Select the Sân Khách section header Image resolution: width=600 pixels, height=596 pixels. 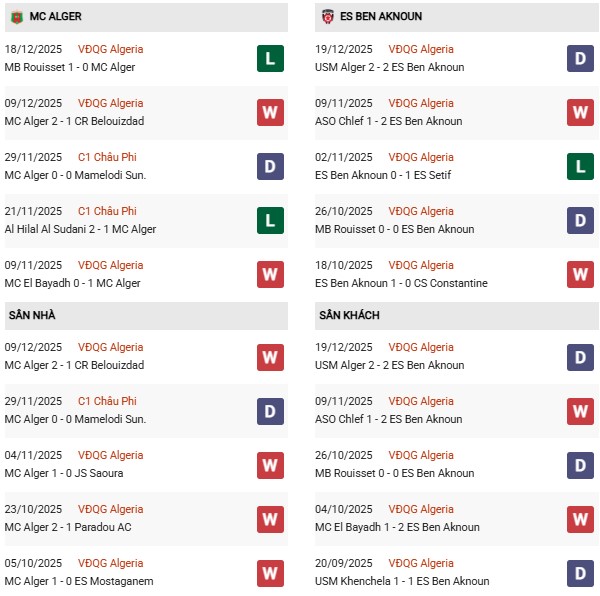(349, 315)
